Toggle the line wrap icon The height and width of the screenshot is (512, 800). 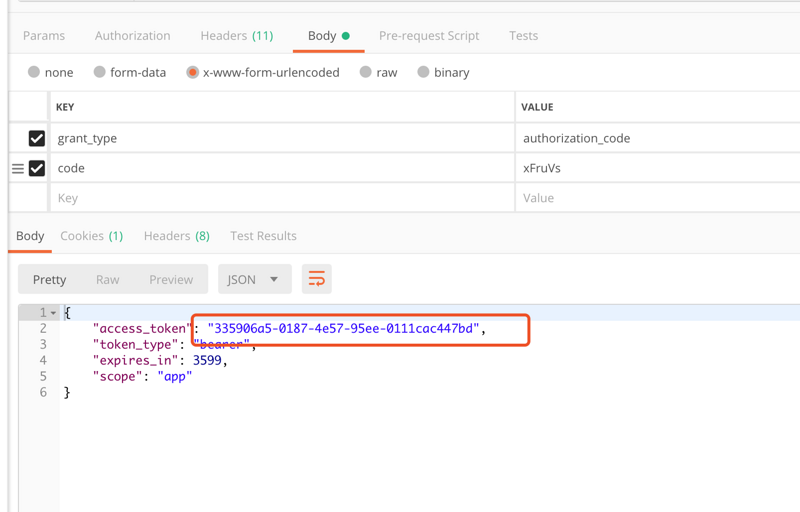click(317, 279)
